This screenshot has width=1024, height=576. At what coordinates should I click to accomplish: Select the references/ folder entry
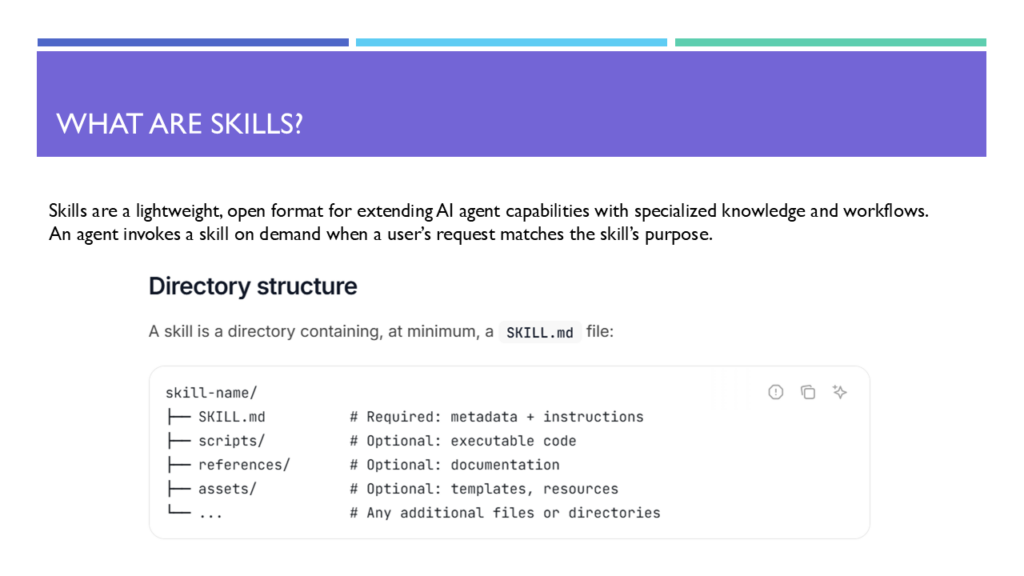click(244, 465)
